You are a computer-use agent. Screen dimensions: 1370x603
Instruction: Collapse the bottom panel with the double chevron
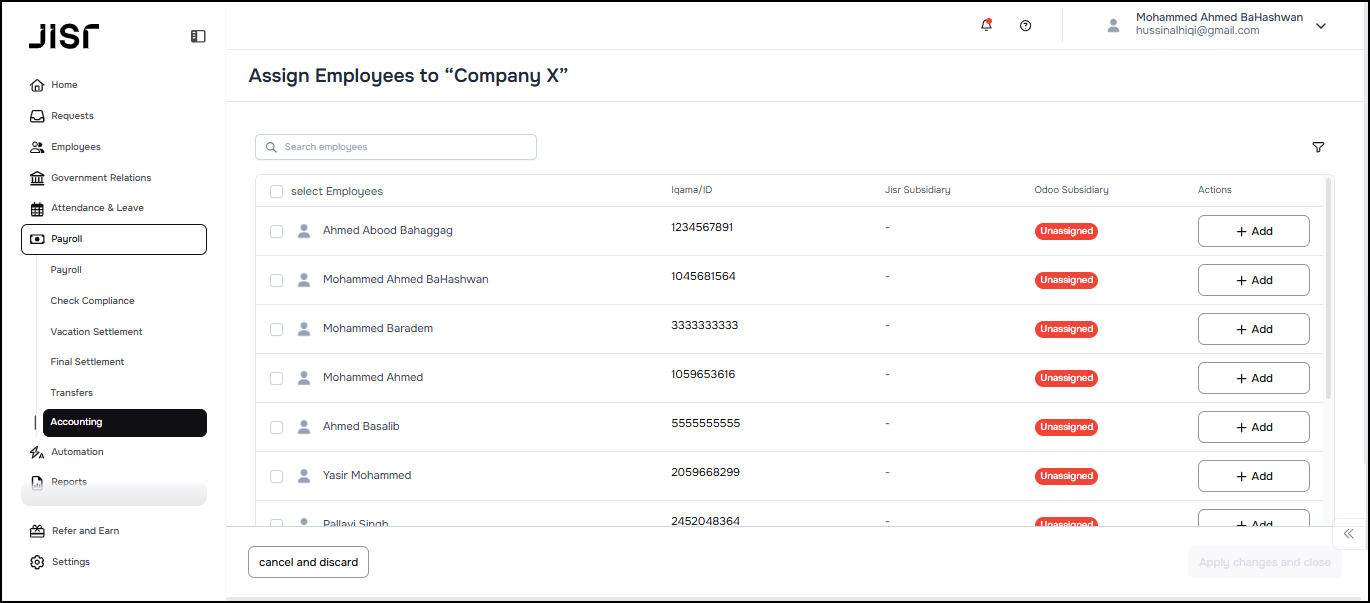[x=1348, y=534]
